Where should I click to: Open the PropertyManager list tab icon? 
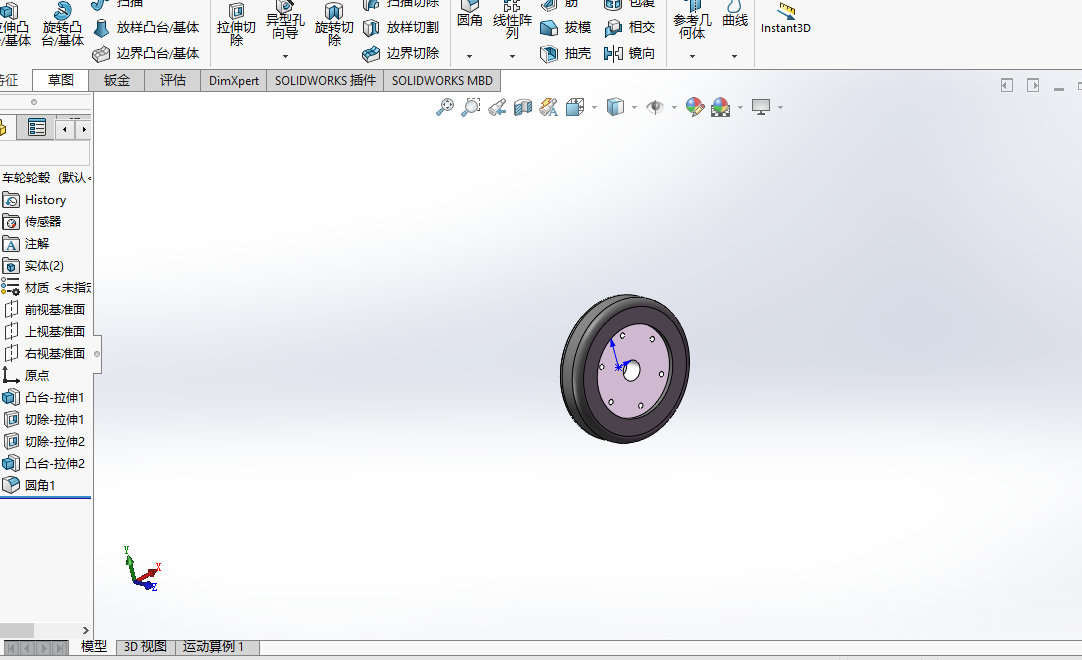click(37, 128)
